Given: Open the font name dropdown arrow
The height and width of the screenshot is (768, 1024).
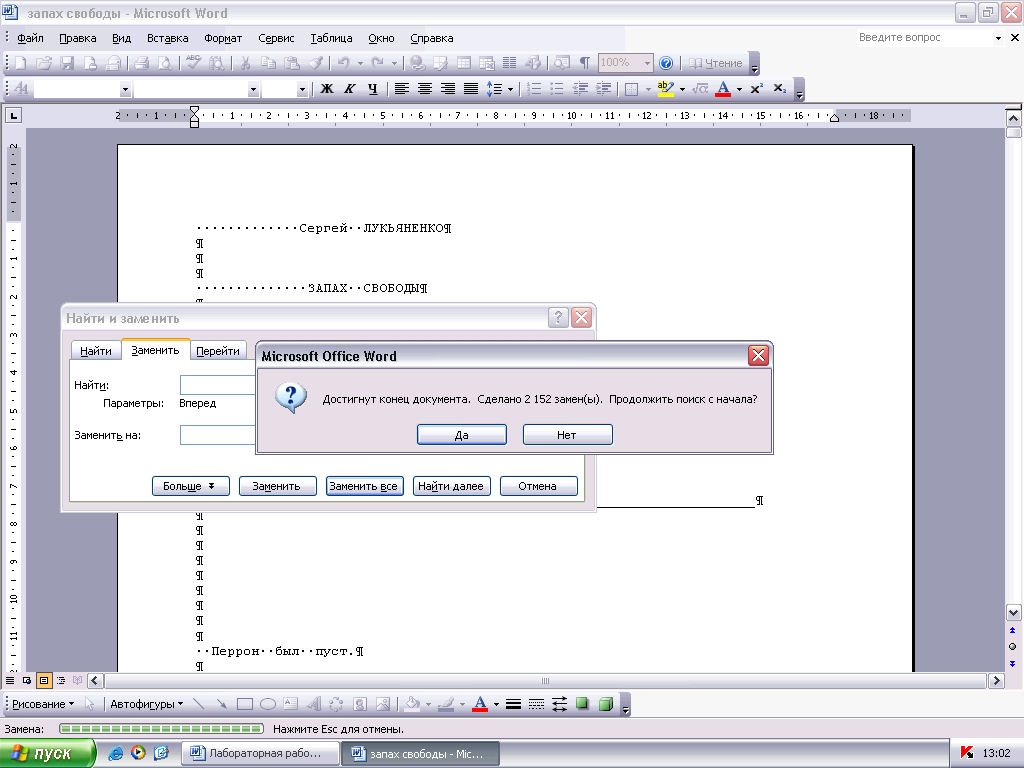Looking at the screenshot, I should tap(253, 89).
